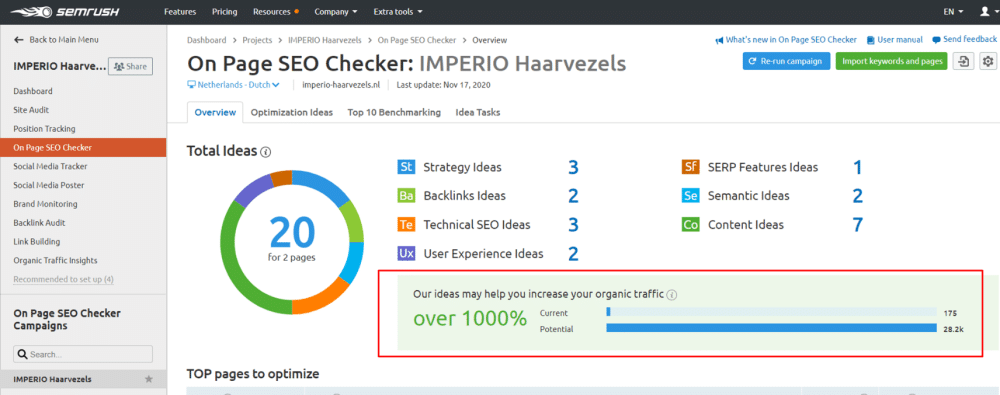
Task: Switch to the Top 10 Benchmarking tab
Action: tap(394, 112)
